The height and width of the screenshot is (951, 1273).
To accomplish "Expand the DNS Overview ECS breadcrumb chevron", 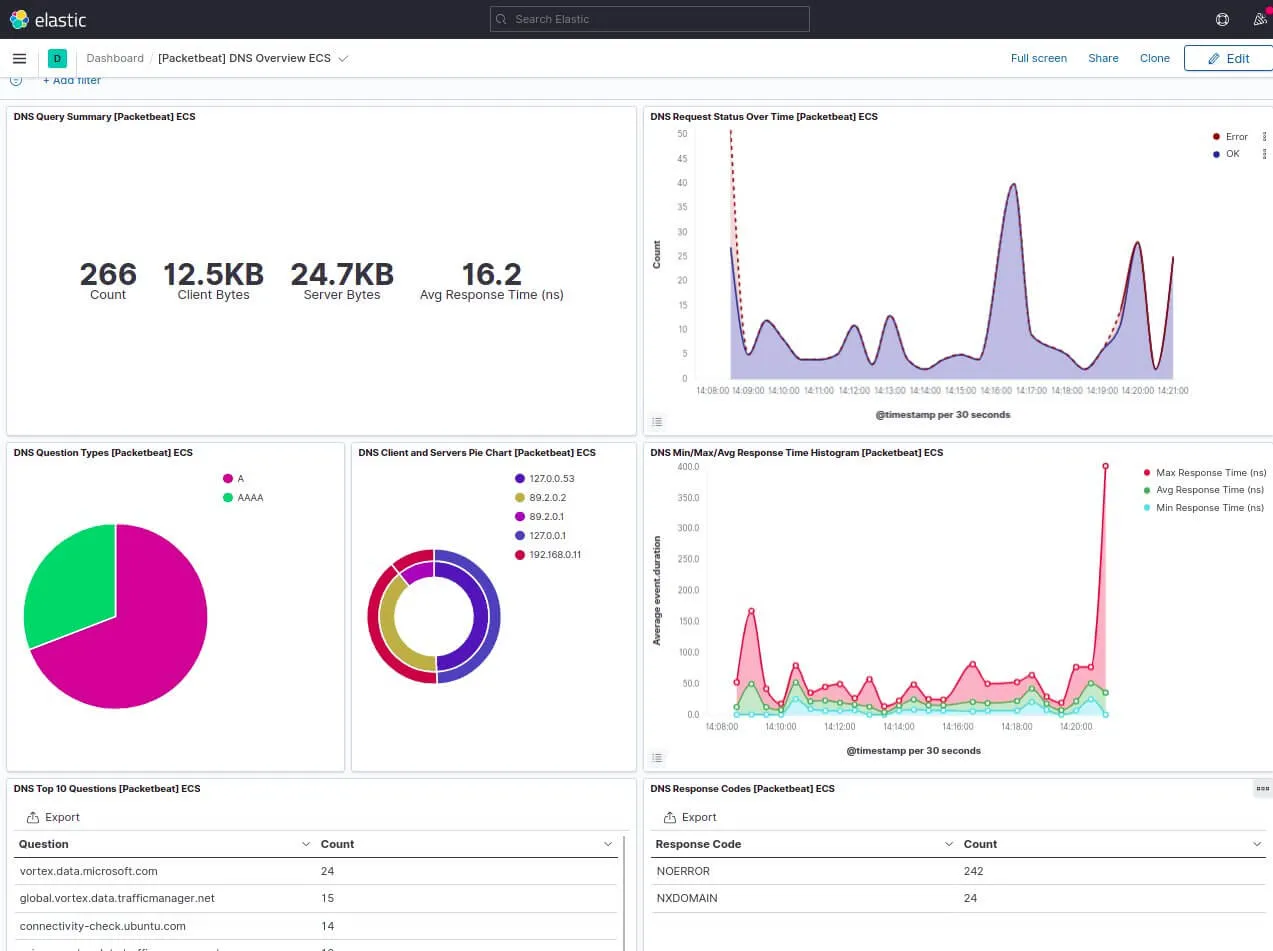I will 343,58.
